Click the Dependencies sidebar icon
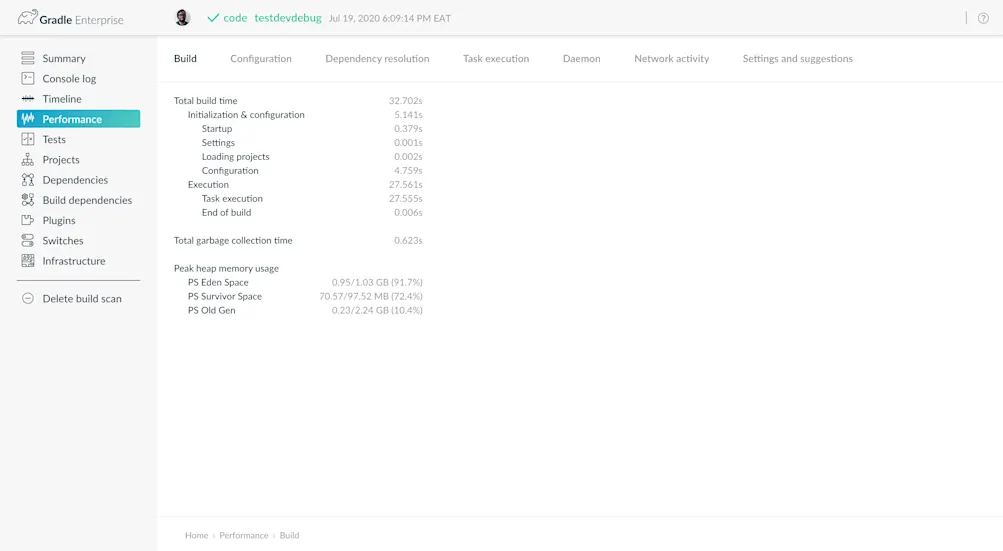This screenshot has width=1003, height=551. [x=28, y=180]
